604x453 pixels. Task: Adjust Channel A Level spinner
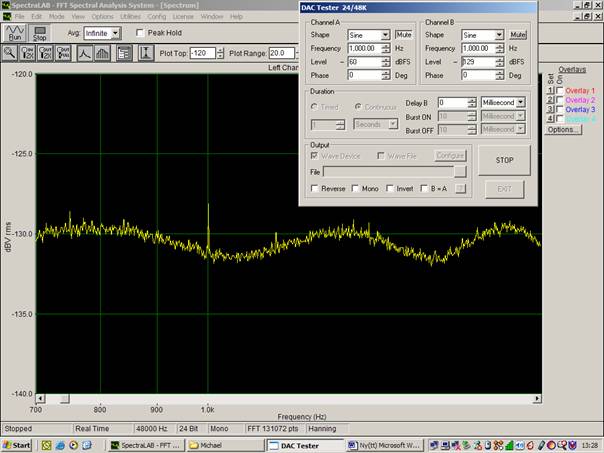(386, 62)
